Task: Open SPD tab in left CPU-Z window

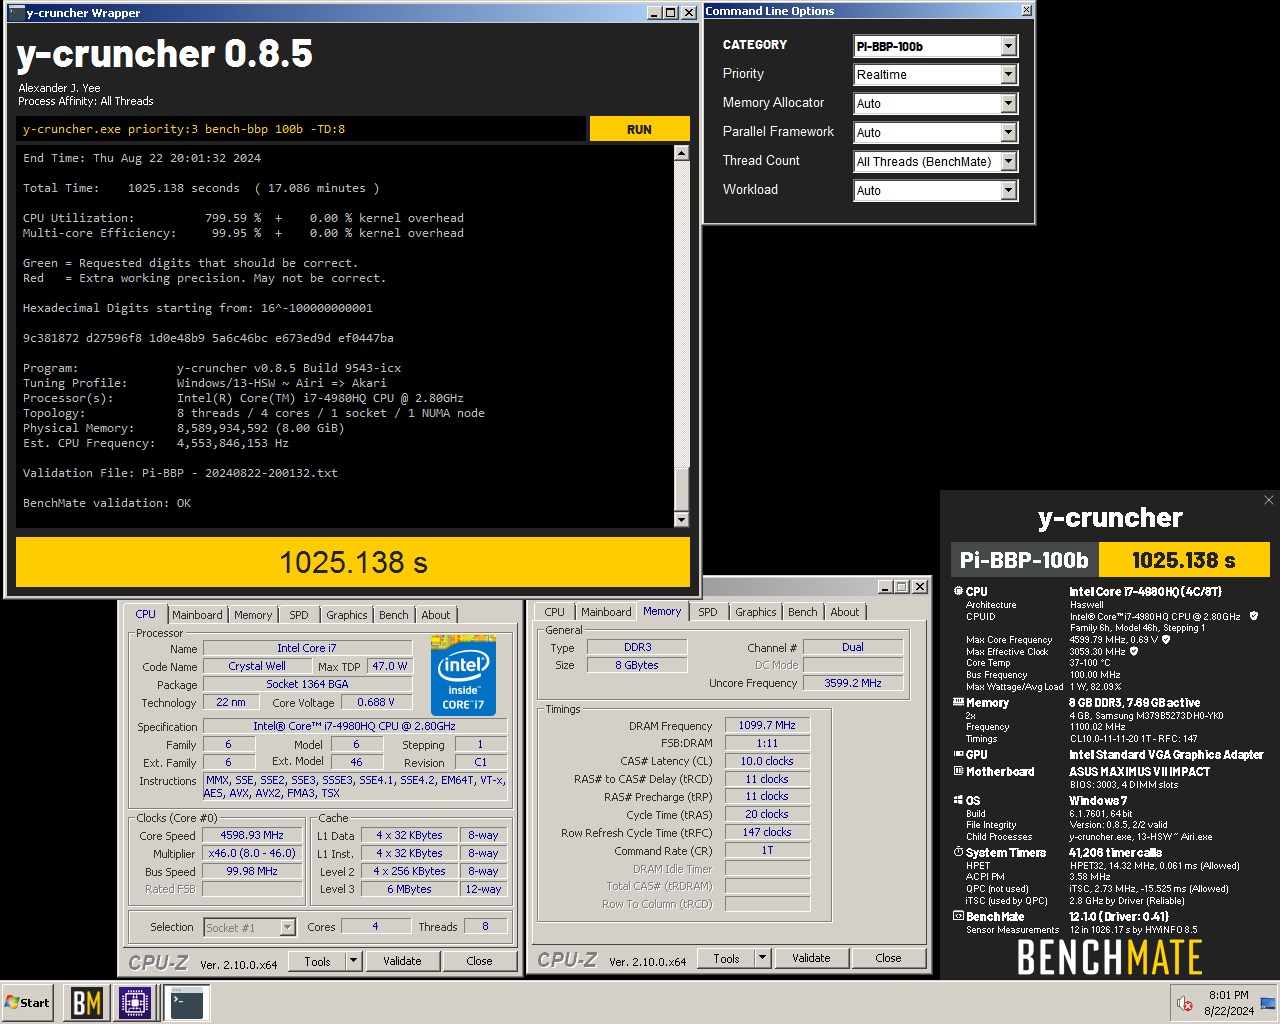Action: (299, 615)
